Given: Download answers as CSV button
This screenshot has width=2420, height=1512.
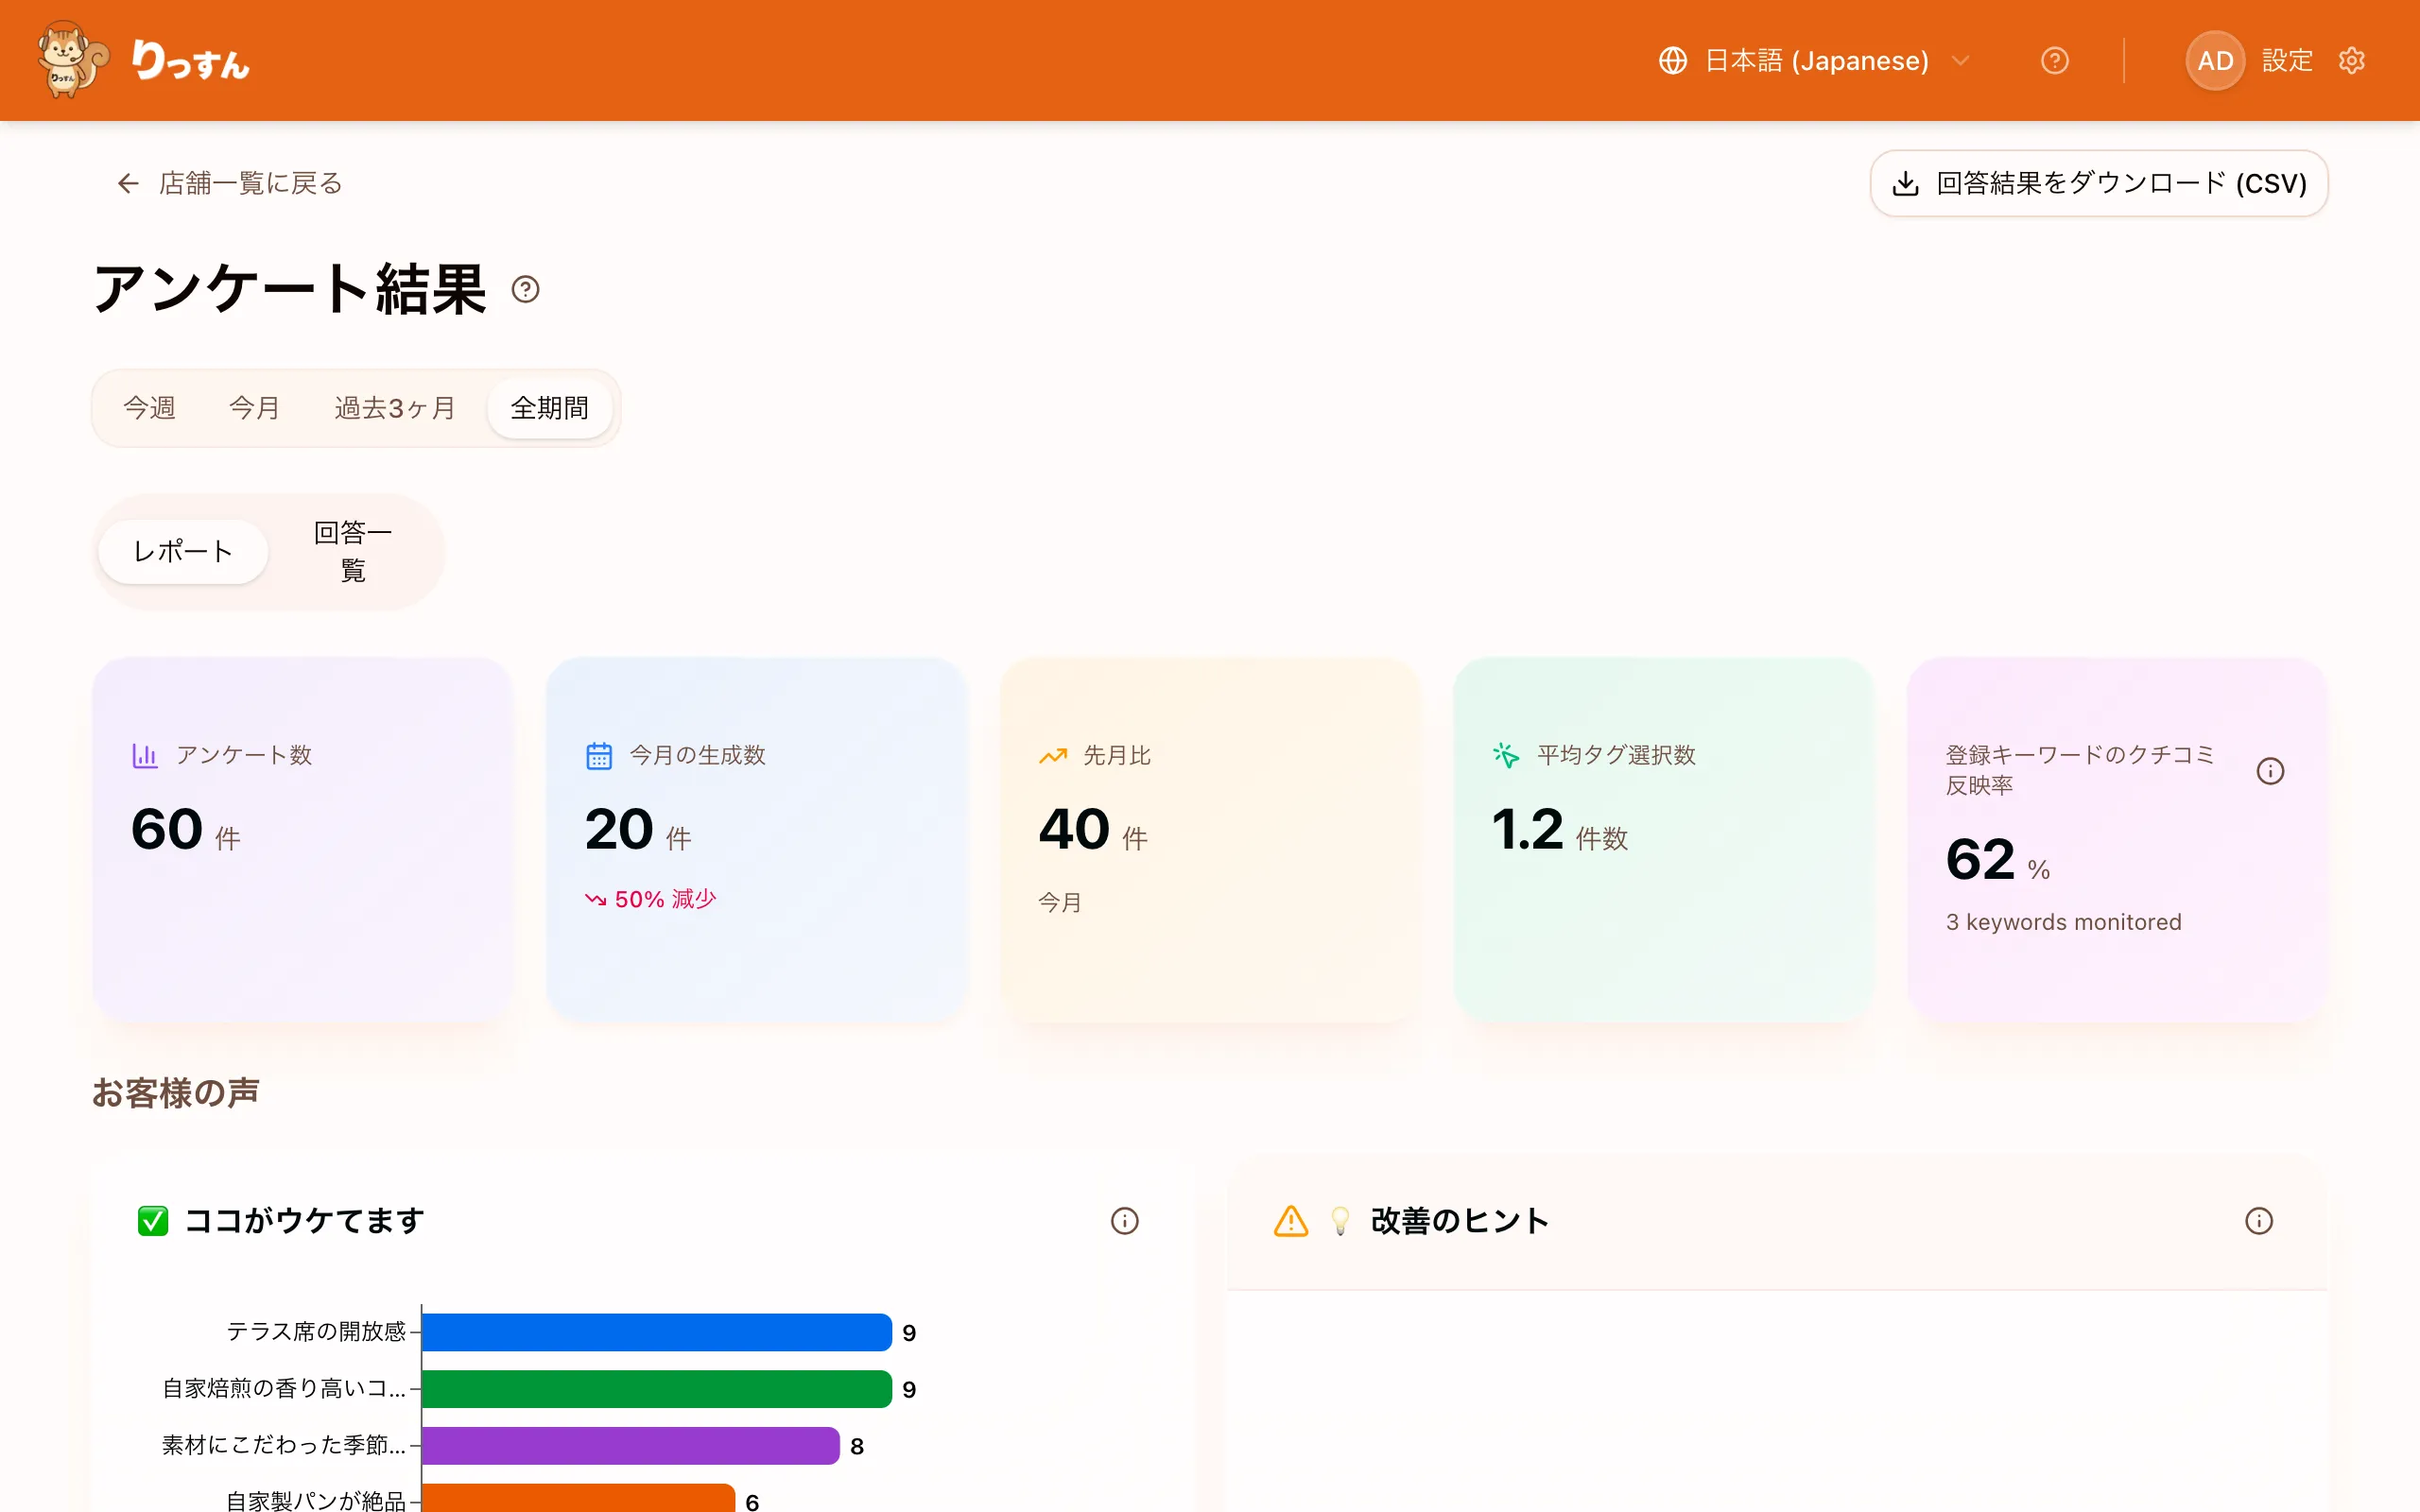Looking at the screenshot, I should tap(2099, 183).
